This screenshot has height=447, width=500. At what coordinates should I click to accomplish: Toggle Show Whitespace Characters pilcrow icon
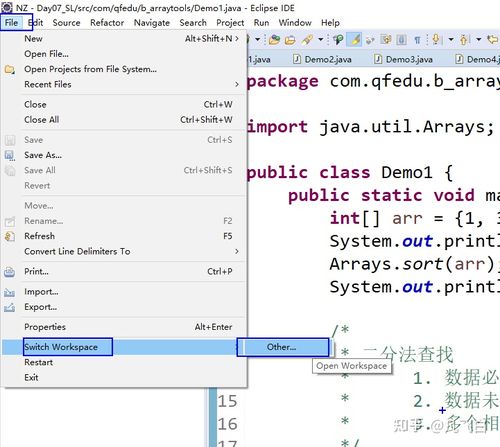click(417, 40)
